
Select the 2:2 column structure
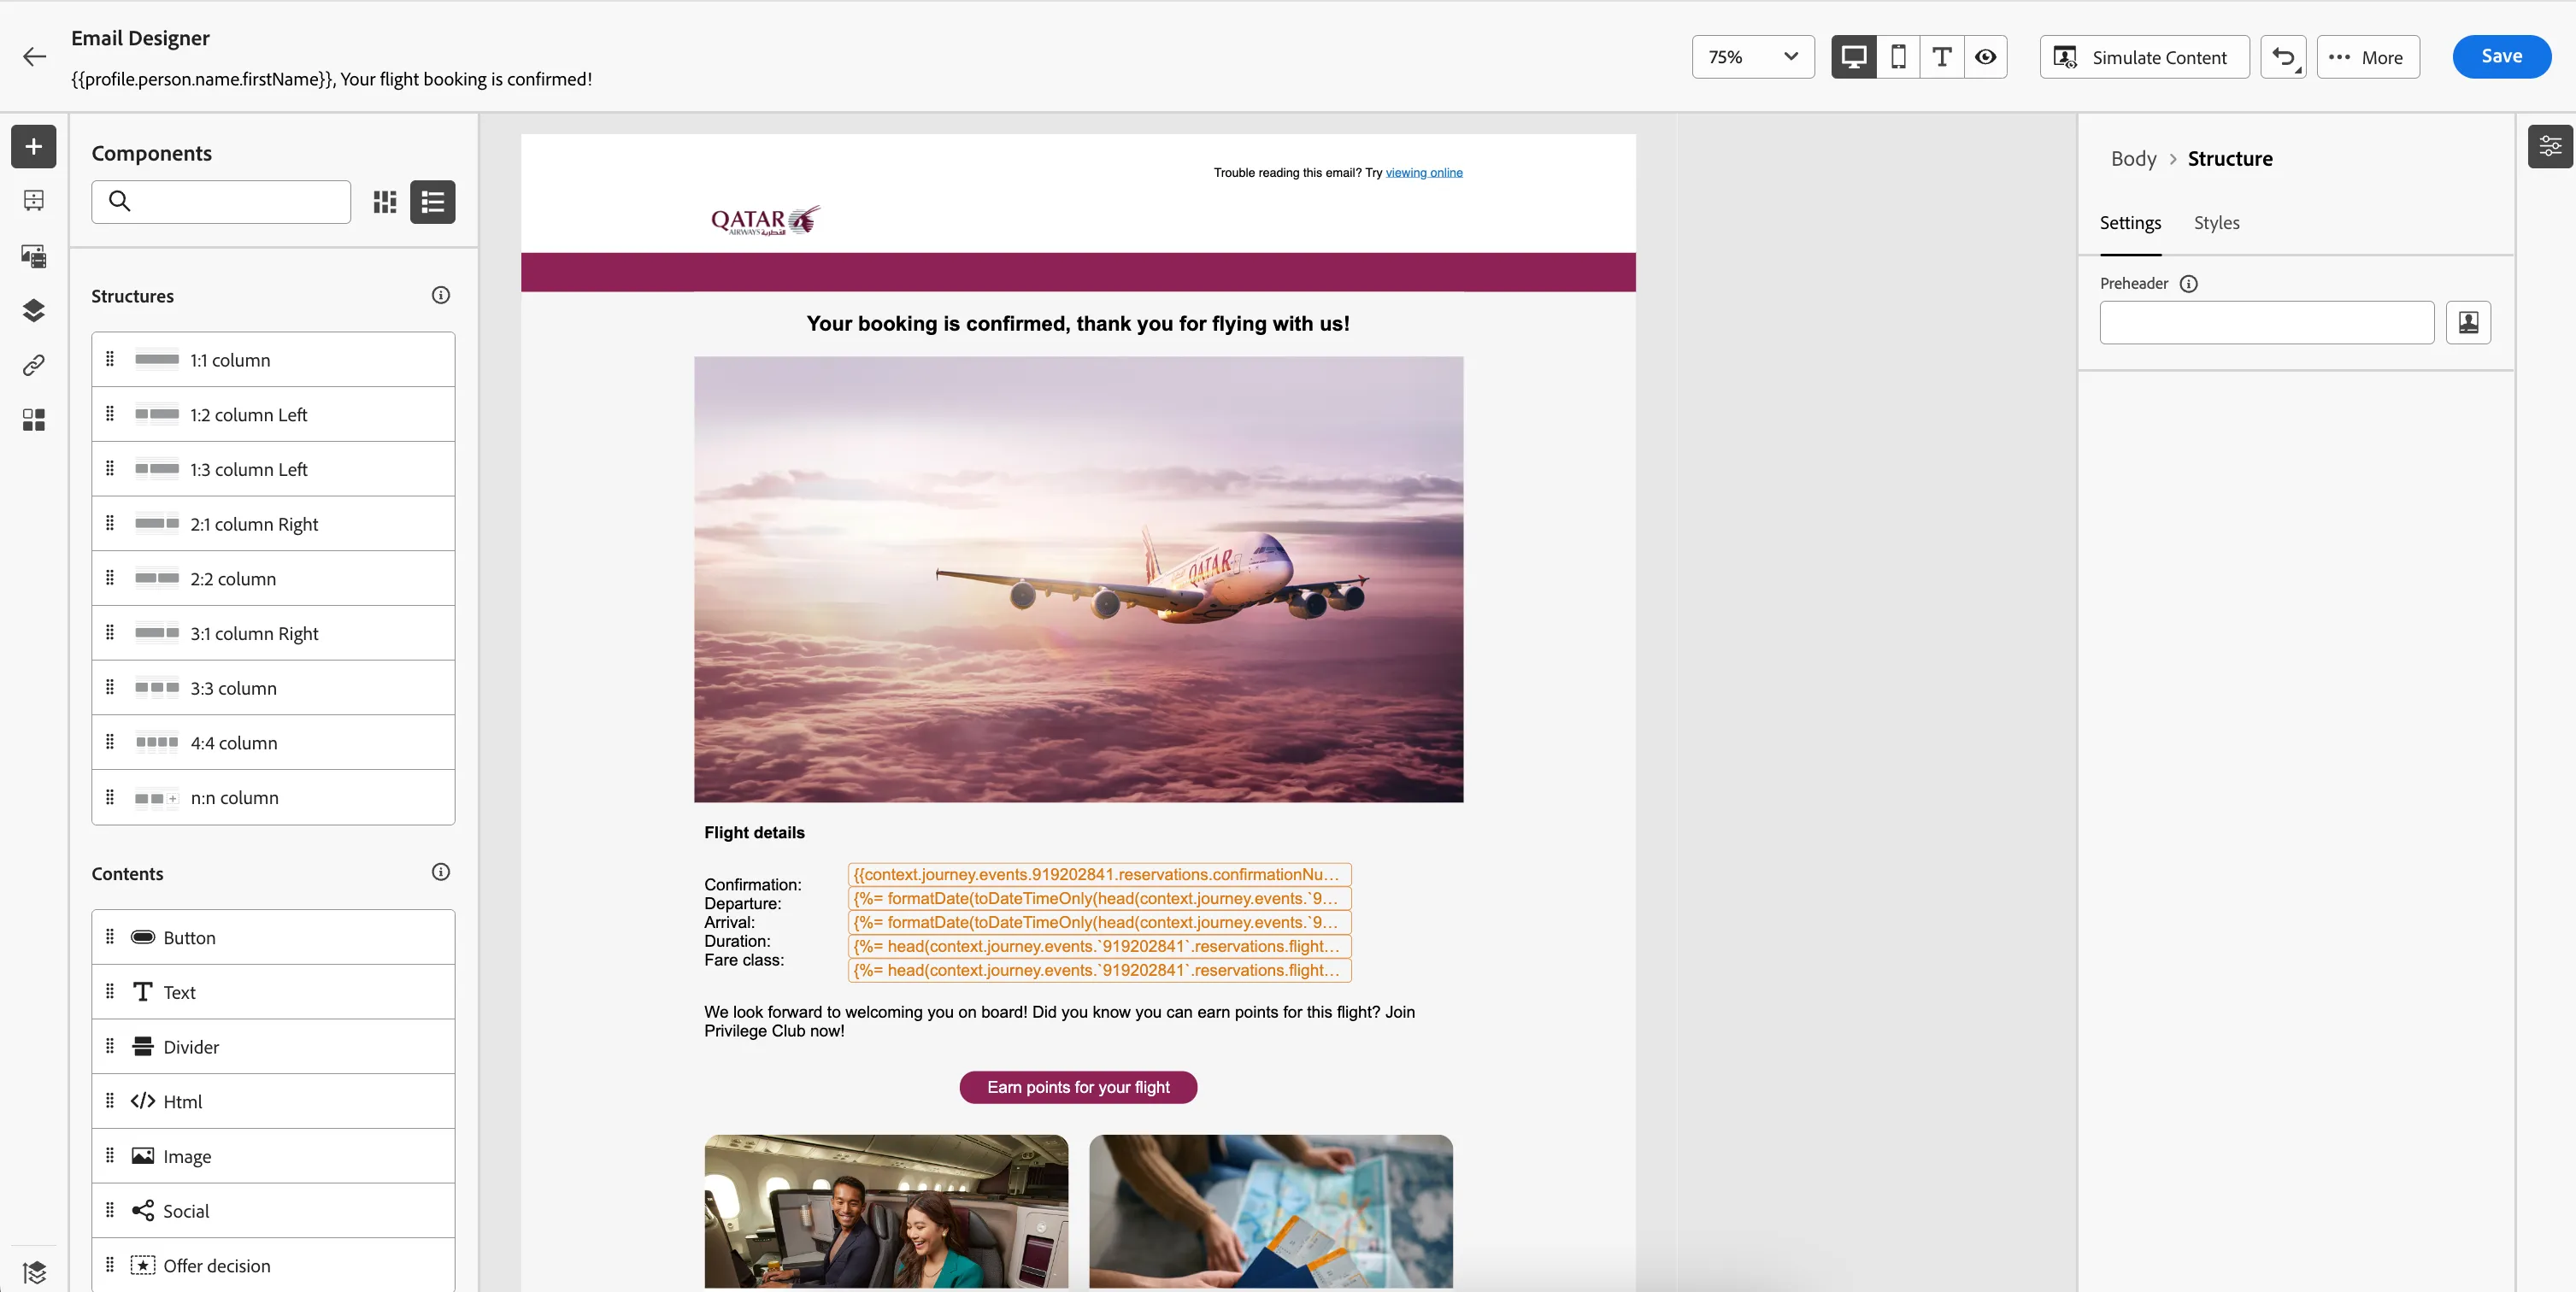[273, 579]
